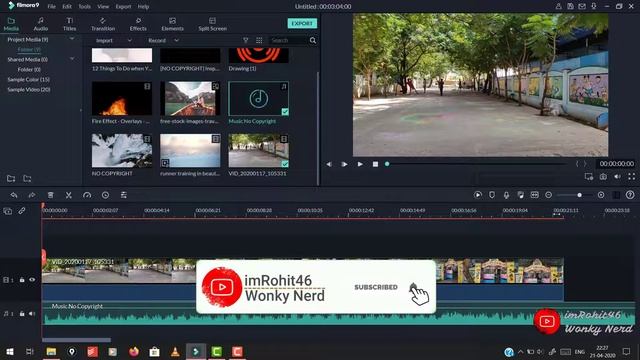This screenshot has width=640, height=360.
Task: Click the media search field
Action: coord(289,40)
